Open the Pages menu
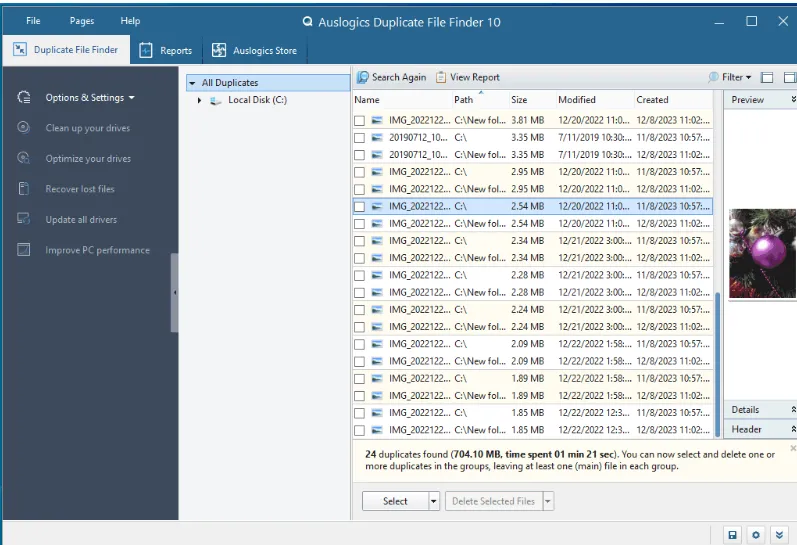This screenshot has width=797, height=545. [82, 21]
